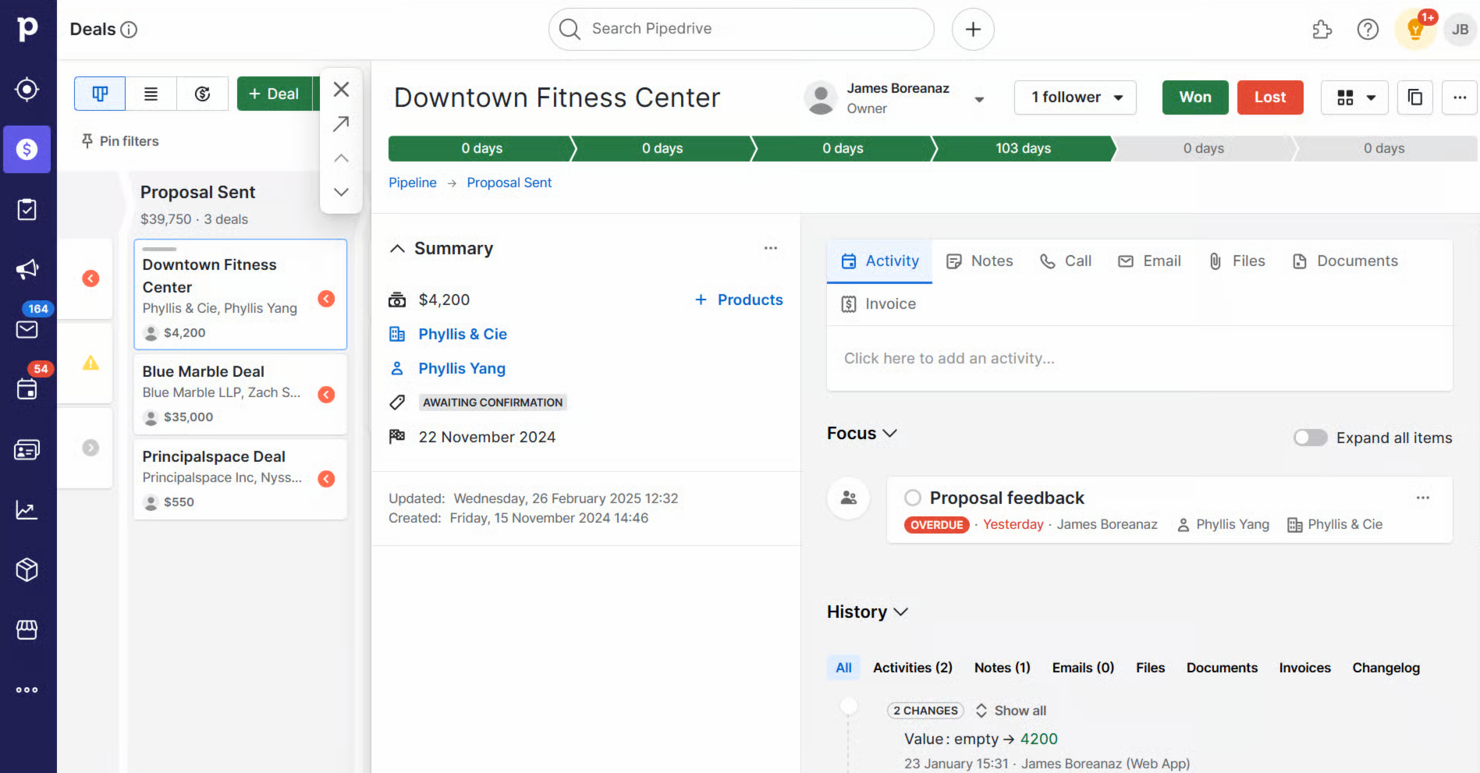This screenshot has height=773, width=1480.
Task: Mark the deal as Lost
Action: click(1270, 97)
